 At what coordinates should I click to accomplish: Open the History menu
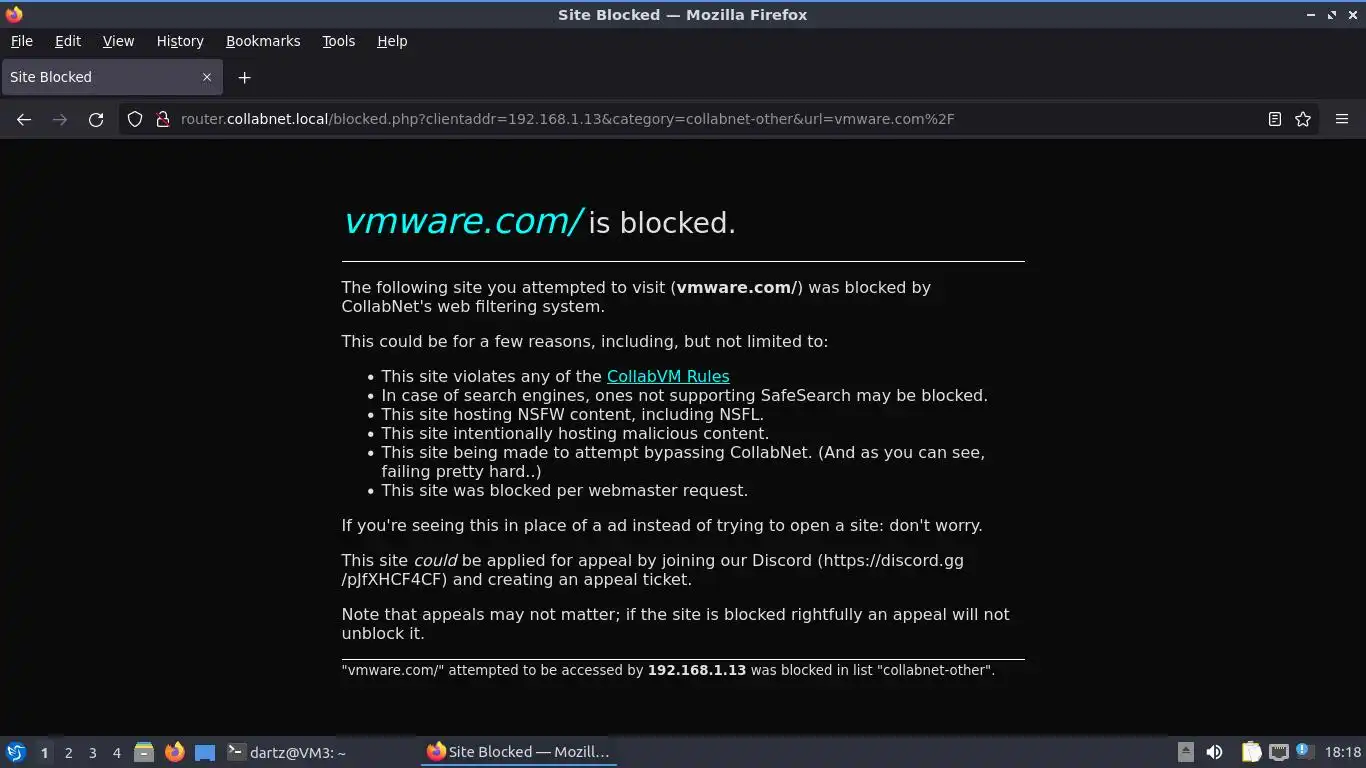180,41
